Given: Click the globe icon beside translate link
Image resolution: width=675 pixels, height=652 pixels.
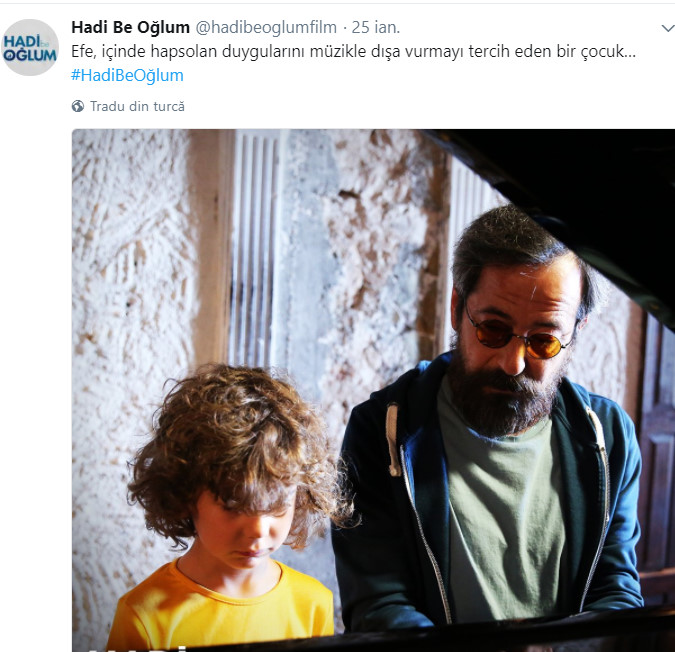Looking at the screenshot, I should coord(78,106).
